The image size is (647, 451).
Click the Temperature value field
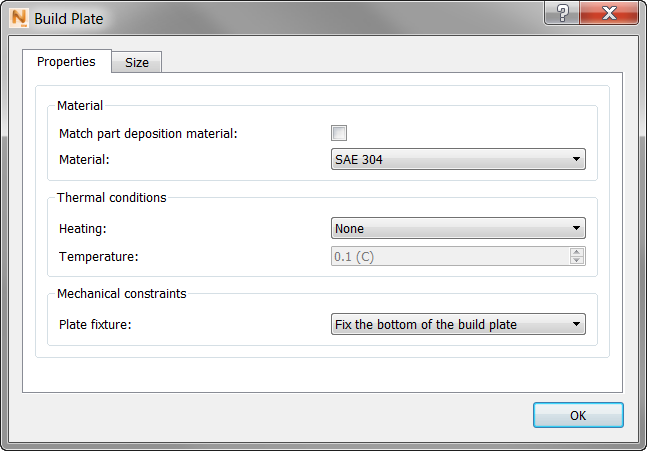pyautogui.click(x=449, y=256)
